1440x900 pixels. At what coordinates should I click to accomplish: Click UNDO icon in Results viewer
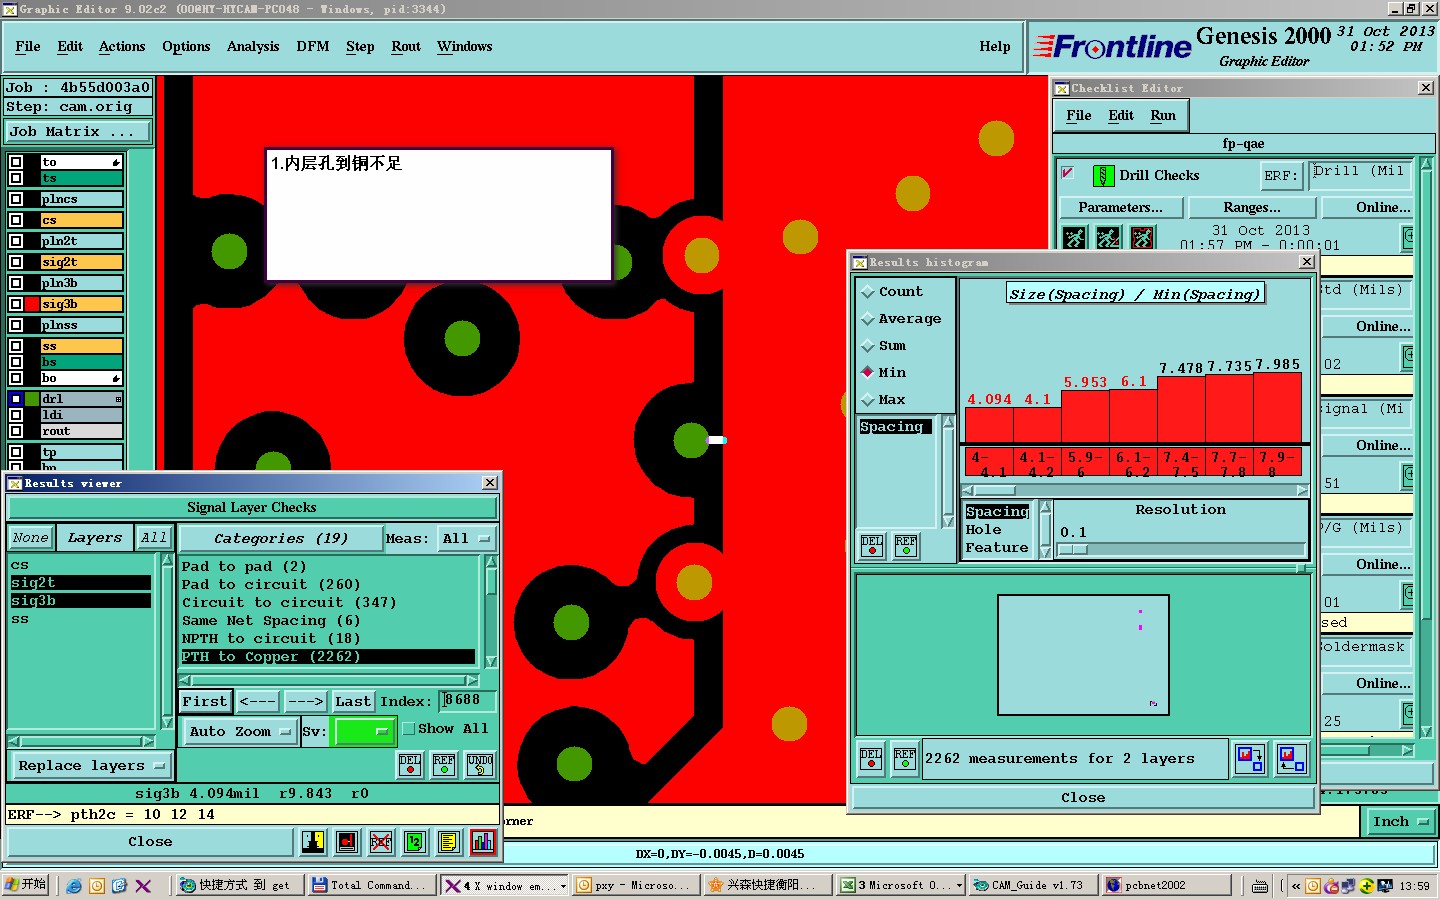480,765
